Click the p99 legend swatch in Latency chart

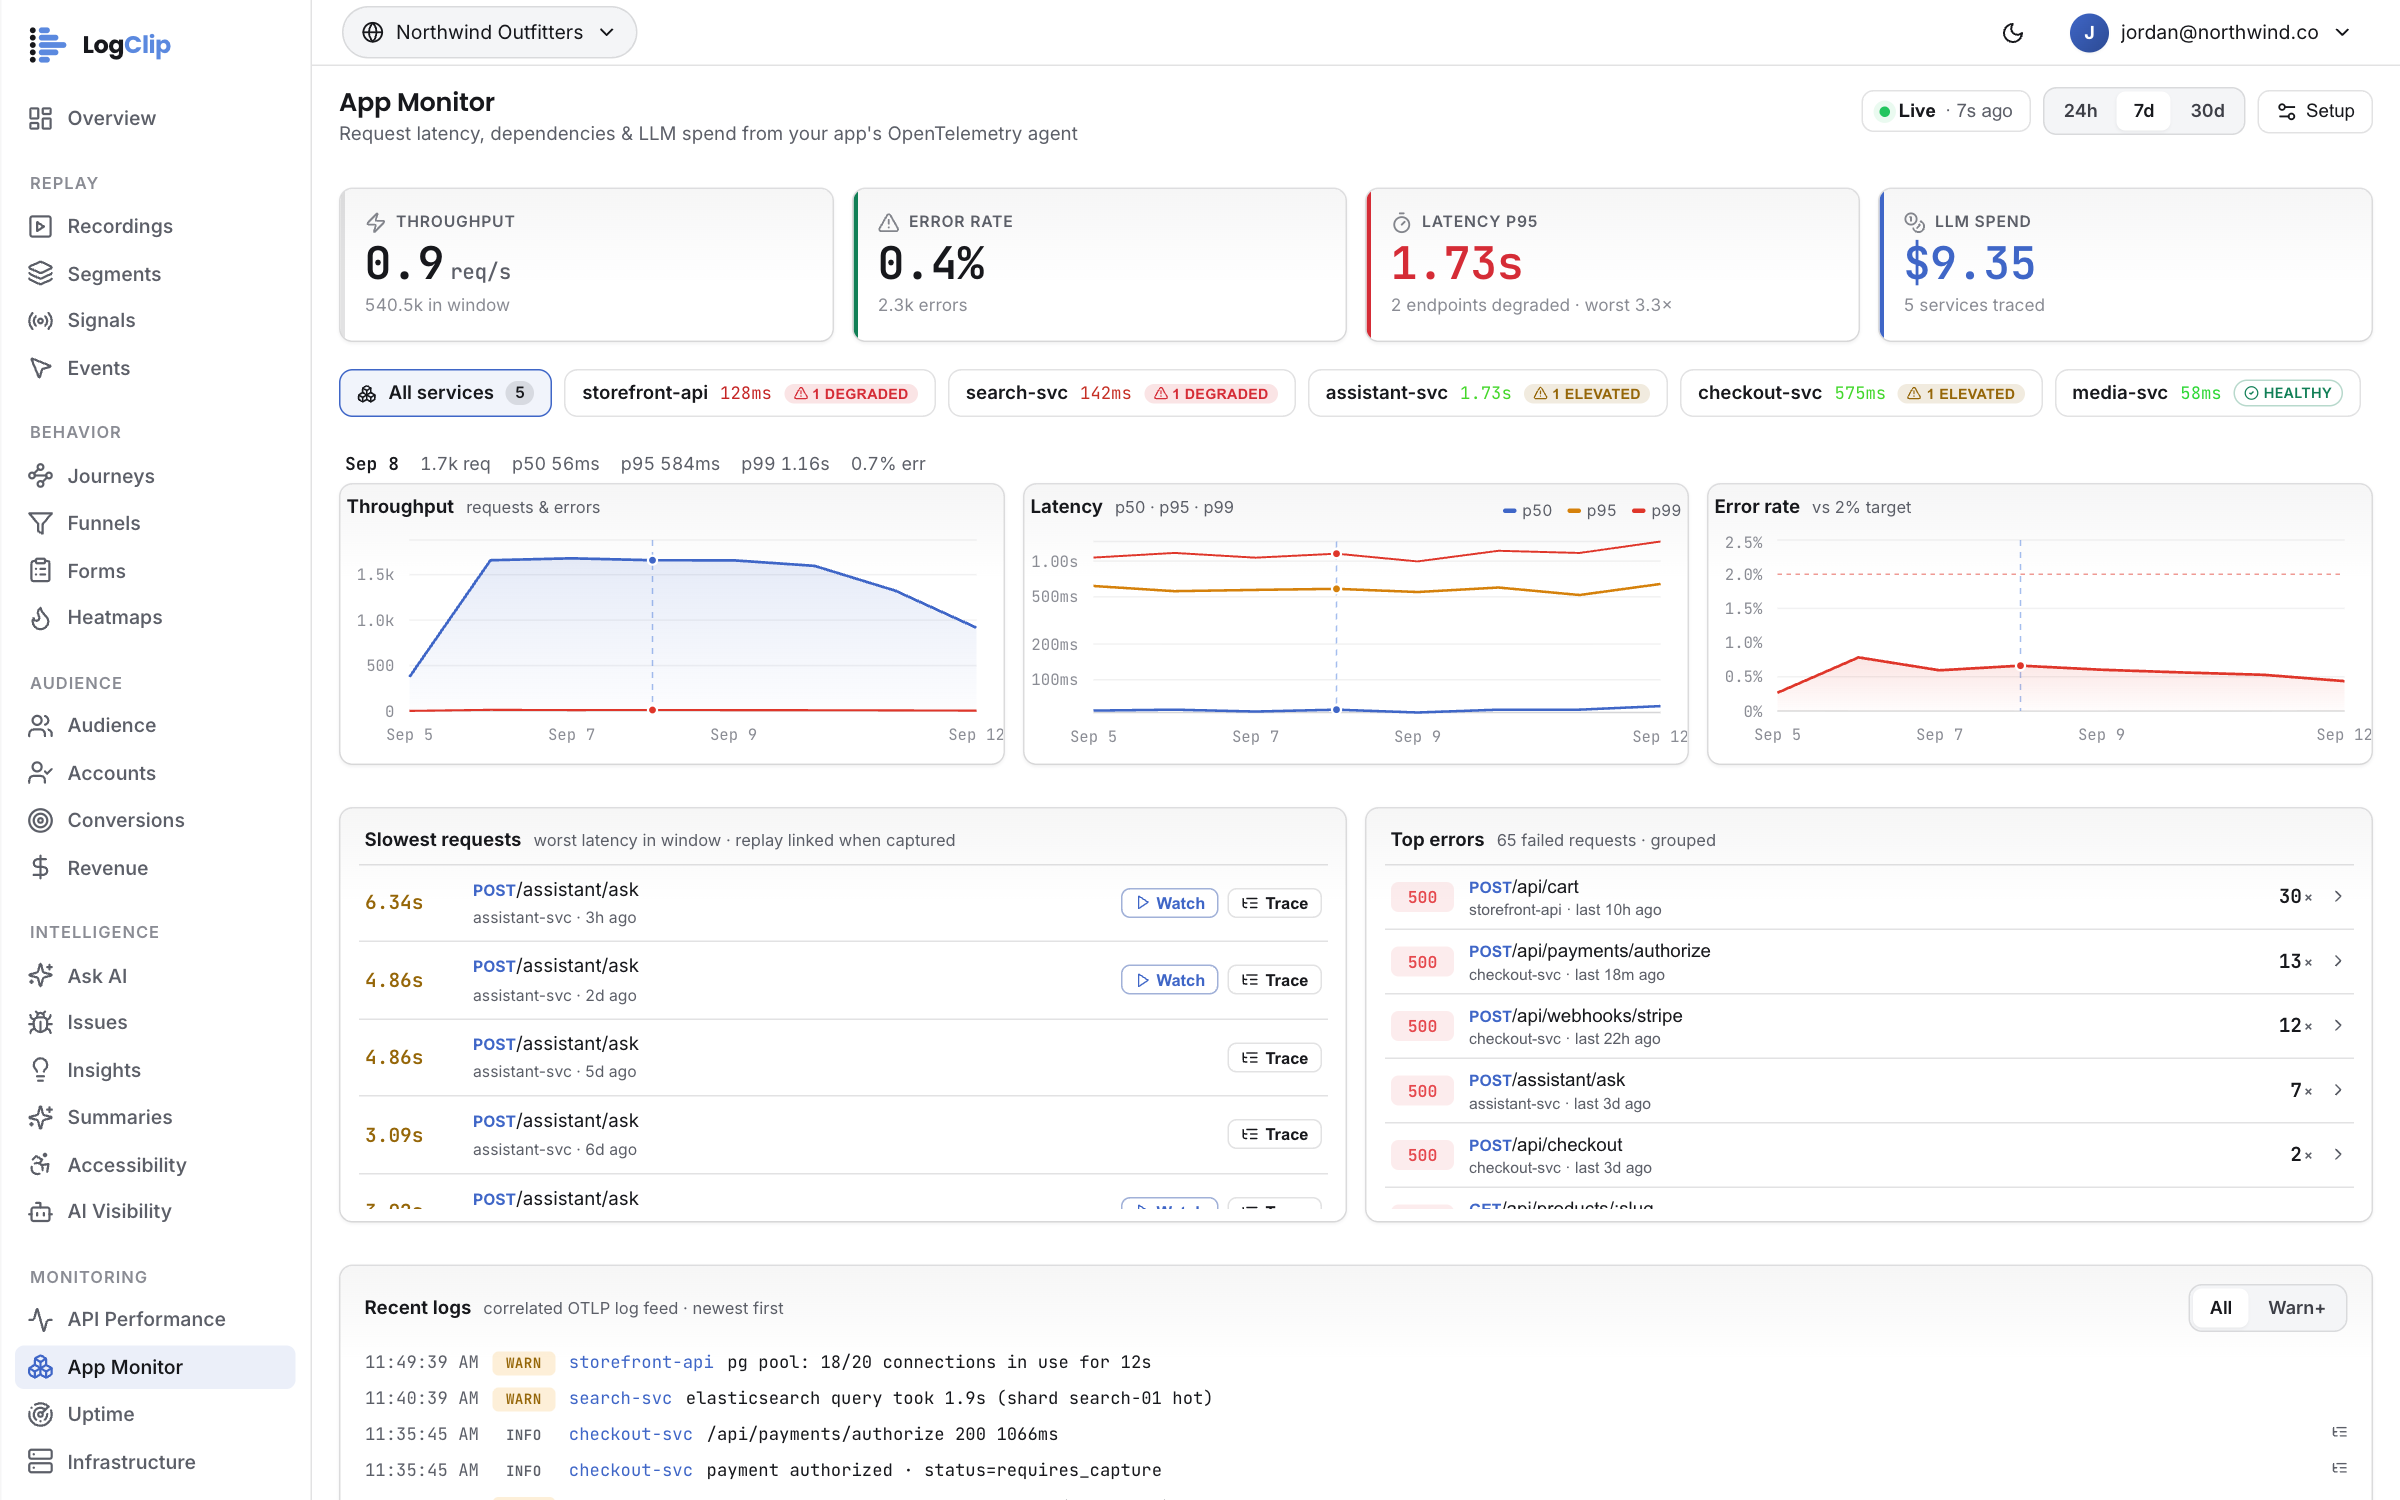coord(1638,511)
